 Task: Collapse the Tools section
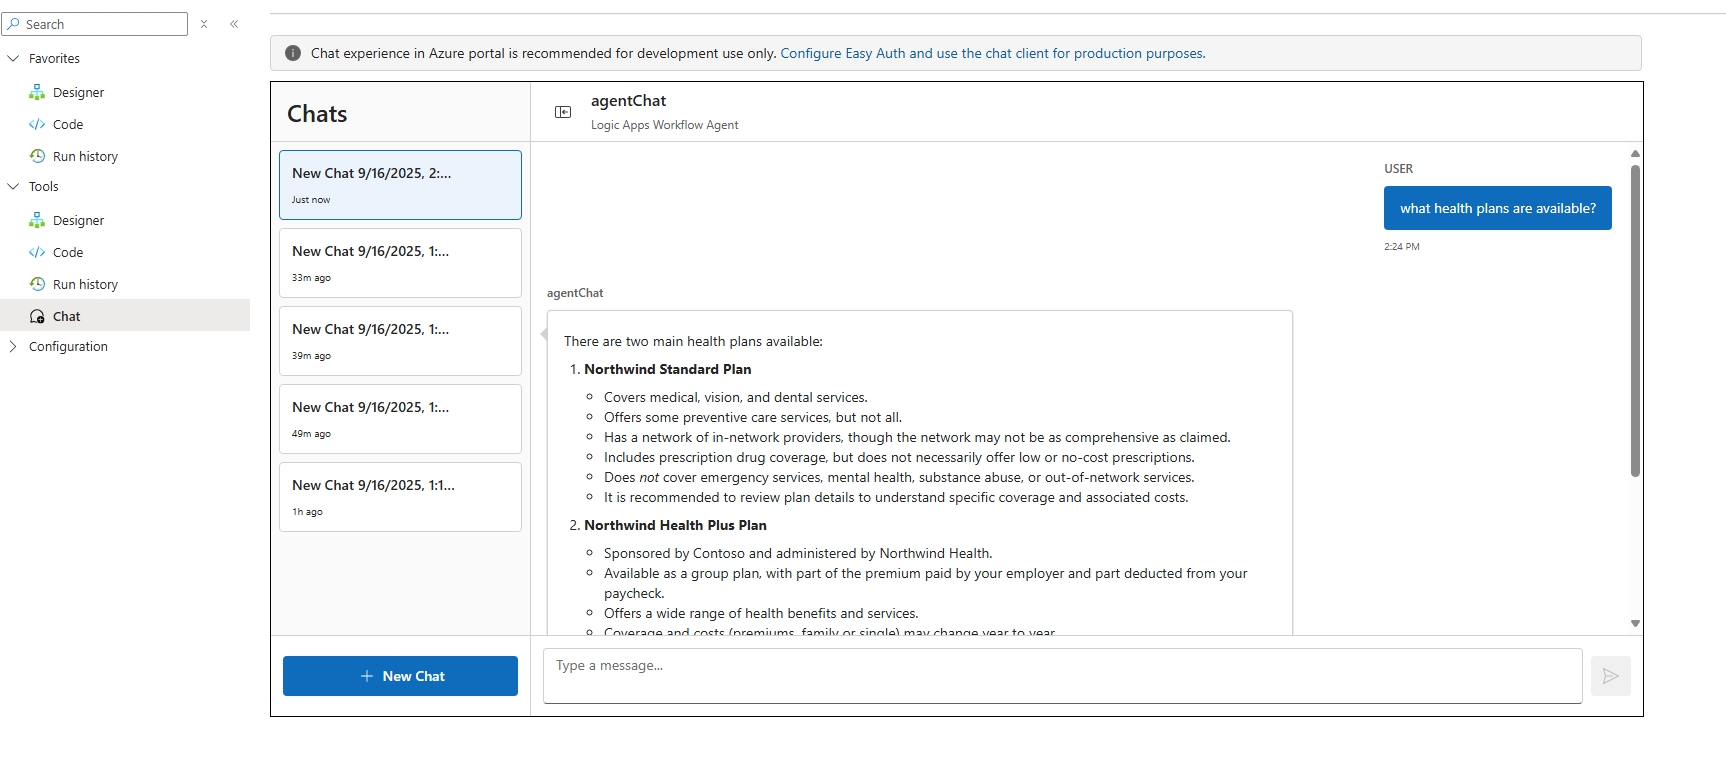pyautogui.click(x=14, y=186)
